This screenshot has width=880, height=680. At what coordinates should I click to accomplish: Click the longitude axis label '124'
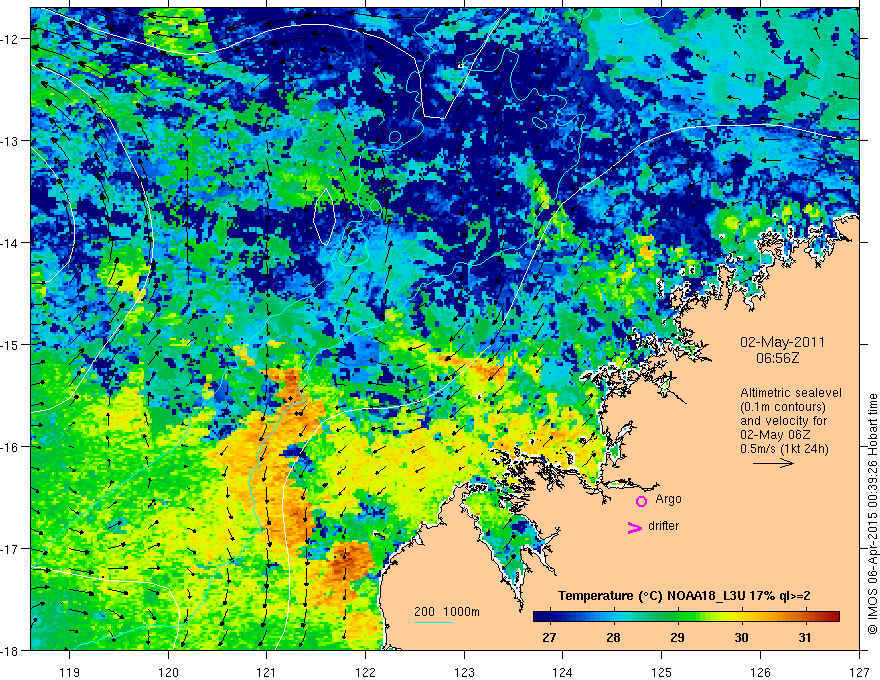point(563,673)
